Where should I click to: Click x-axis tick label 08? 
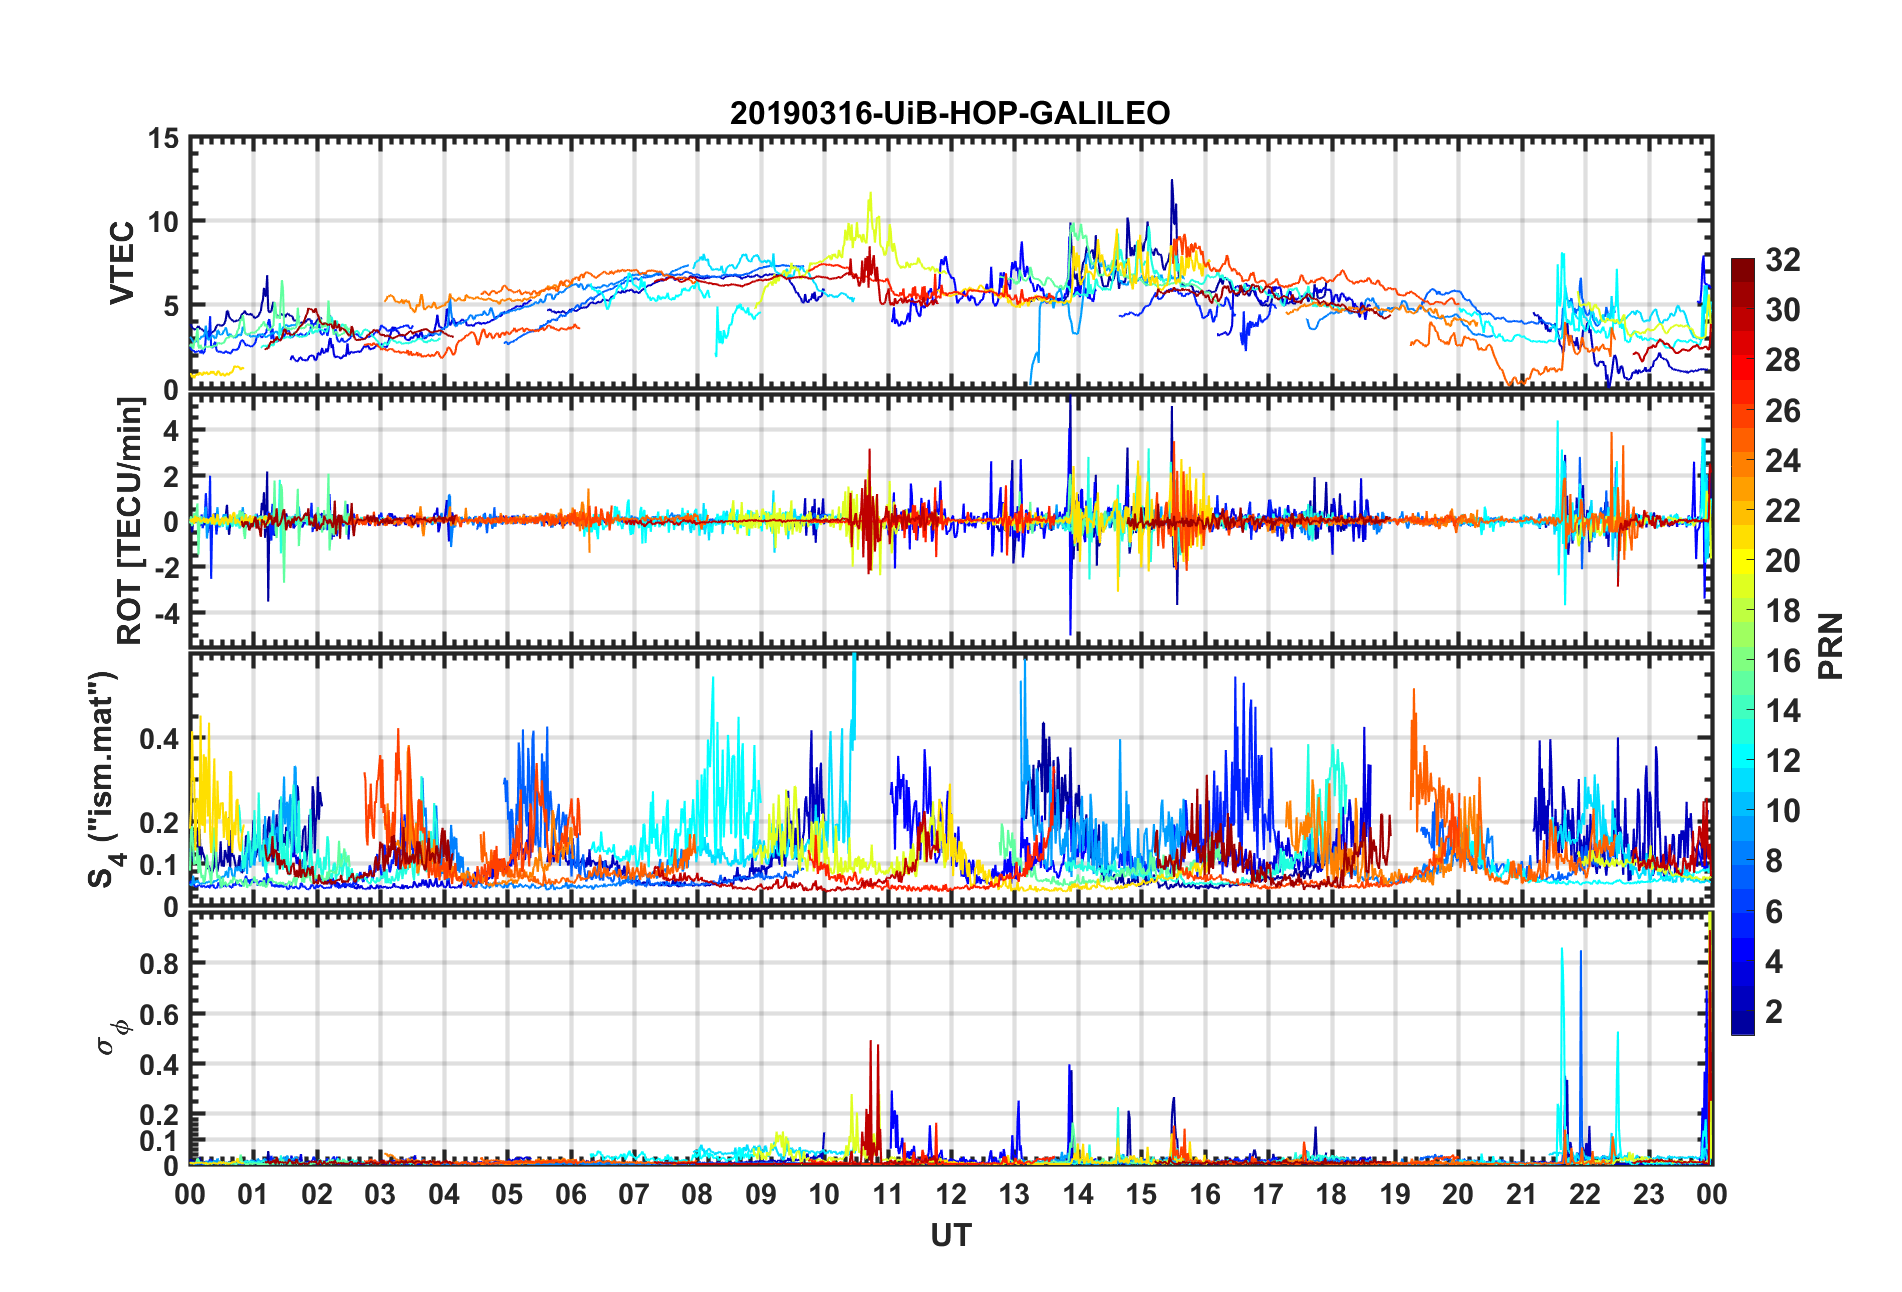[x=697, y=1194]
